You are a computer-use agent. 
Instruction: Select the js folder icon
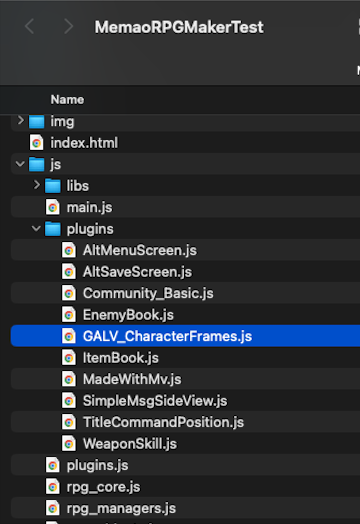point(36,164)
